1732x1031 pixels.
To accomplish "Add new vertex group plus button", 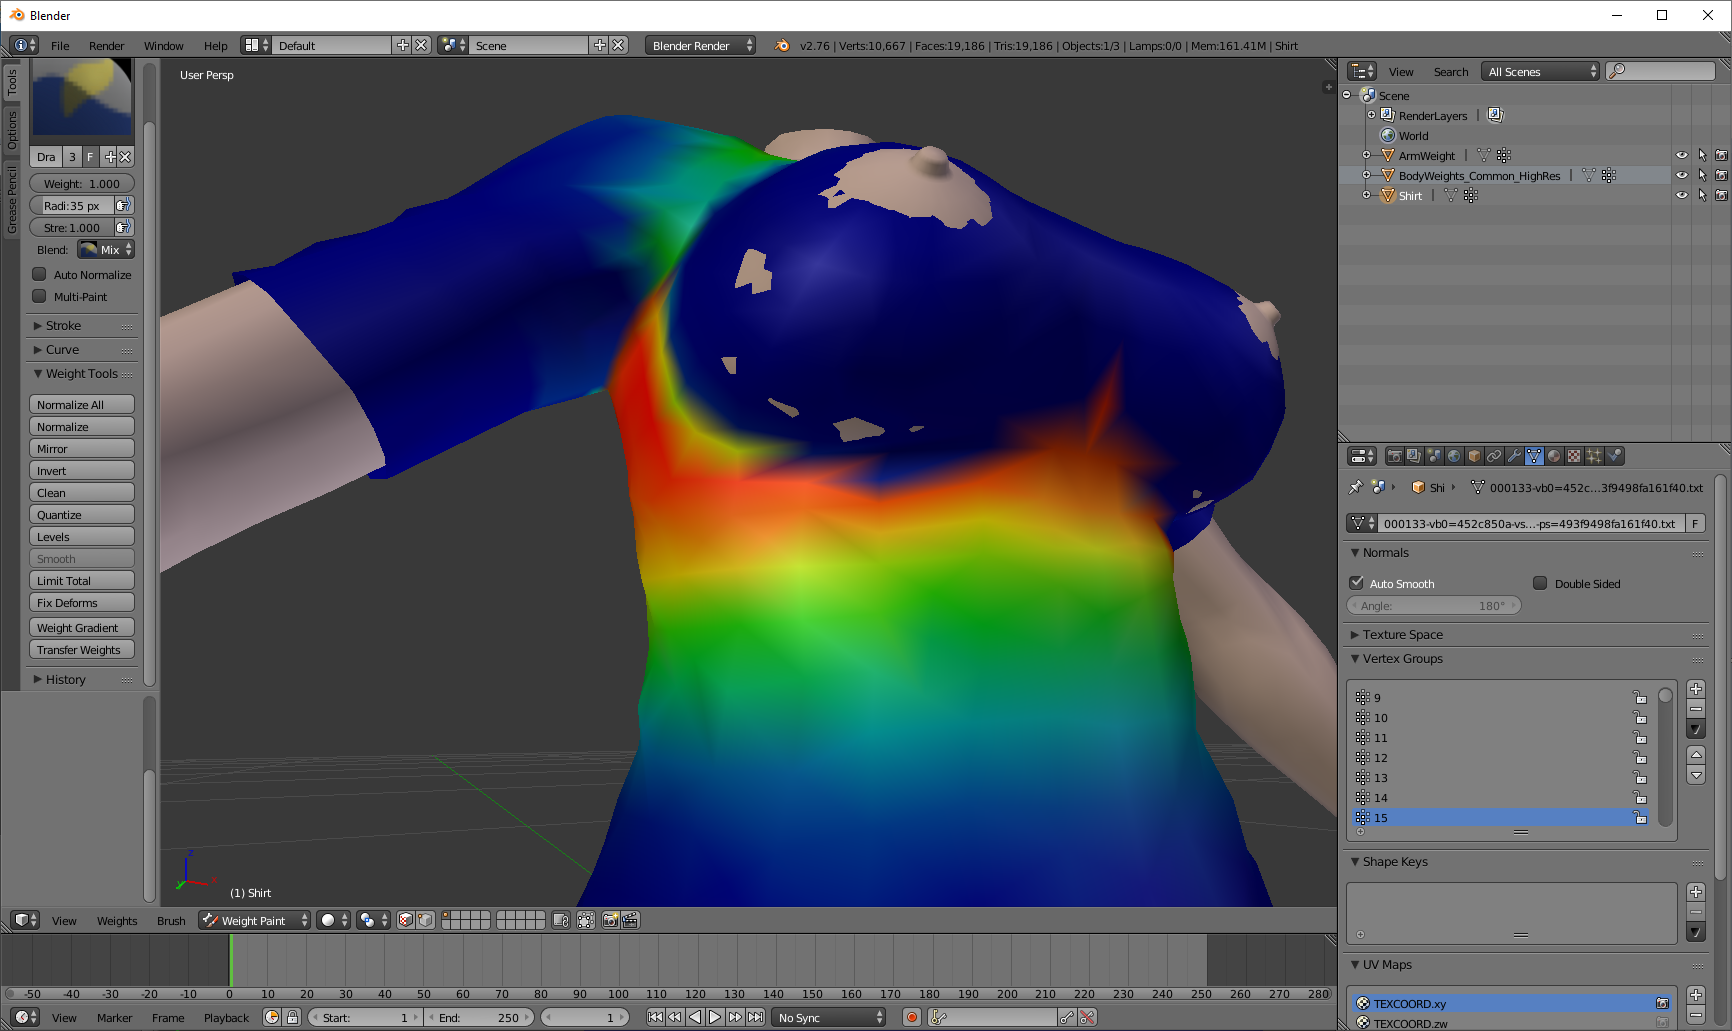I will 1696,689.
